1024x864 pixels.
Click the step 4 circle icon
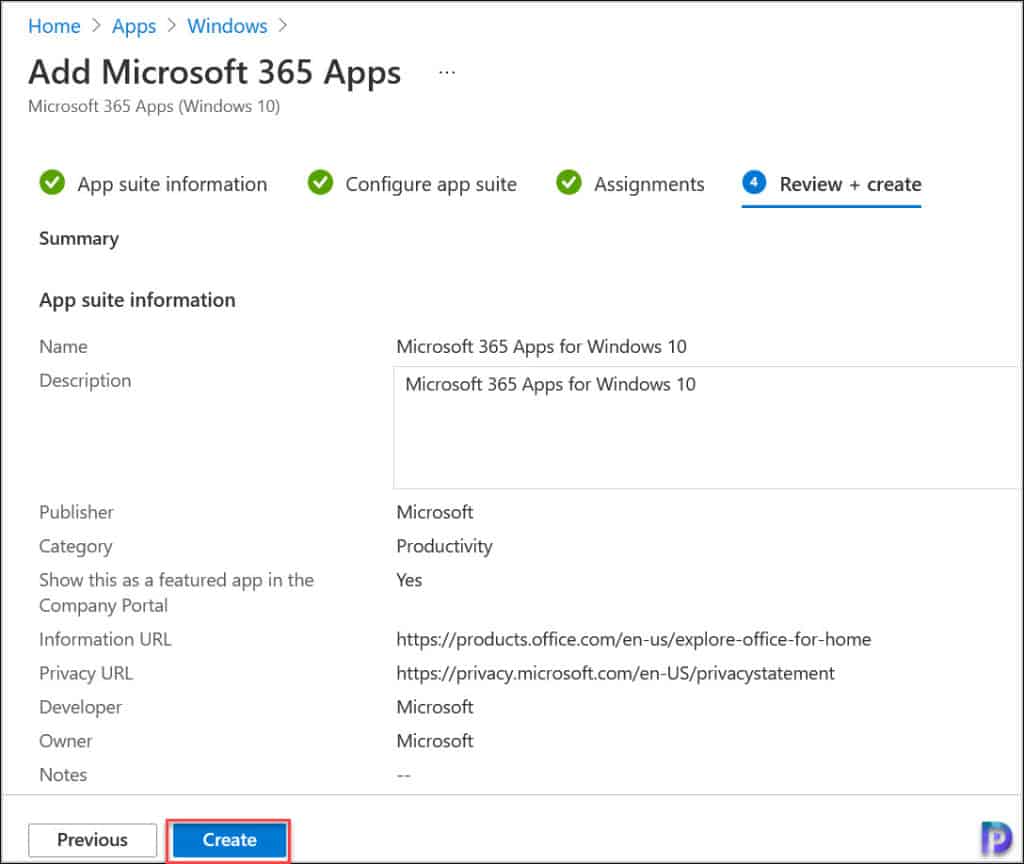coord(754,182)
